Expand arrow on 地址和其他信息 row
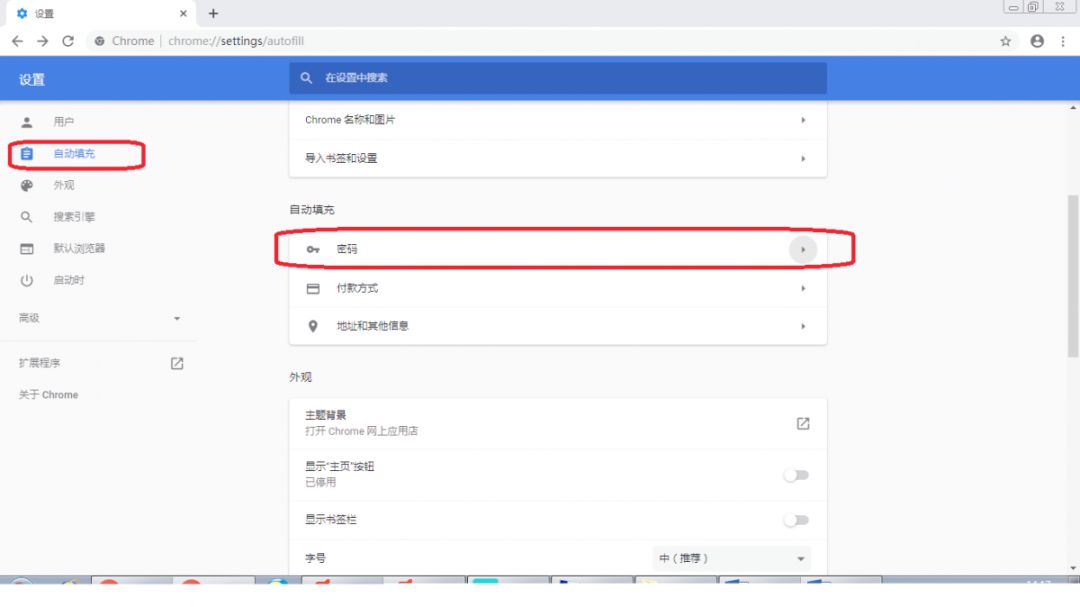 pos(803,326)
